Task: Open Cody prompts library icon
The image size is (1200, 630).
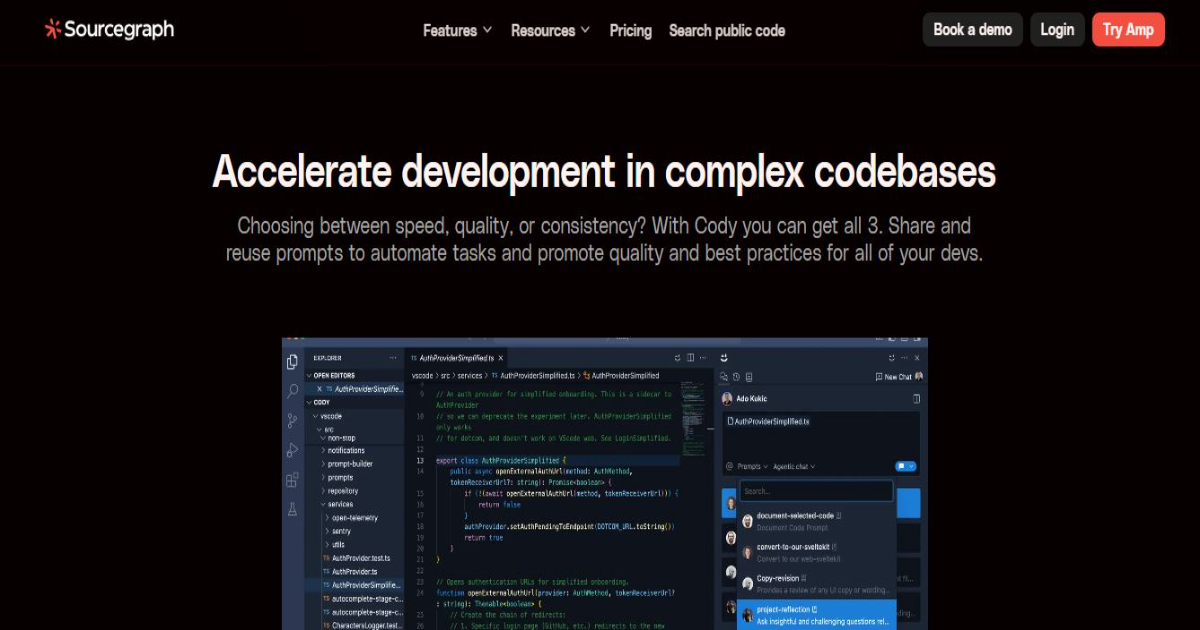Action: pyautogui.click(x=747, y=377)
